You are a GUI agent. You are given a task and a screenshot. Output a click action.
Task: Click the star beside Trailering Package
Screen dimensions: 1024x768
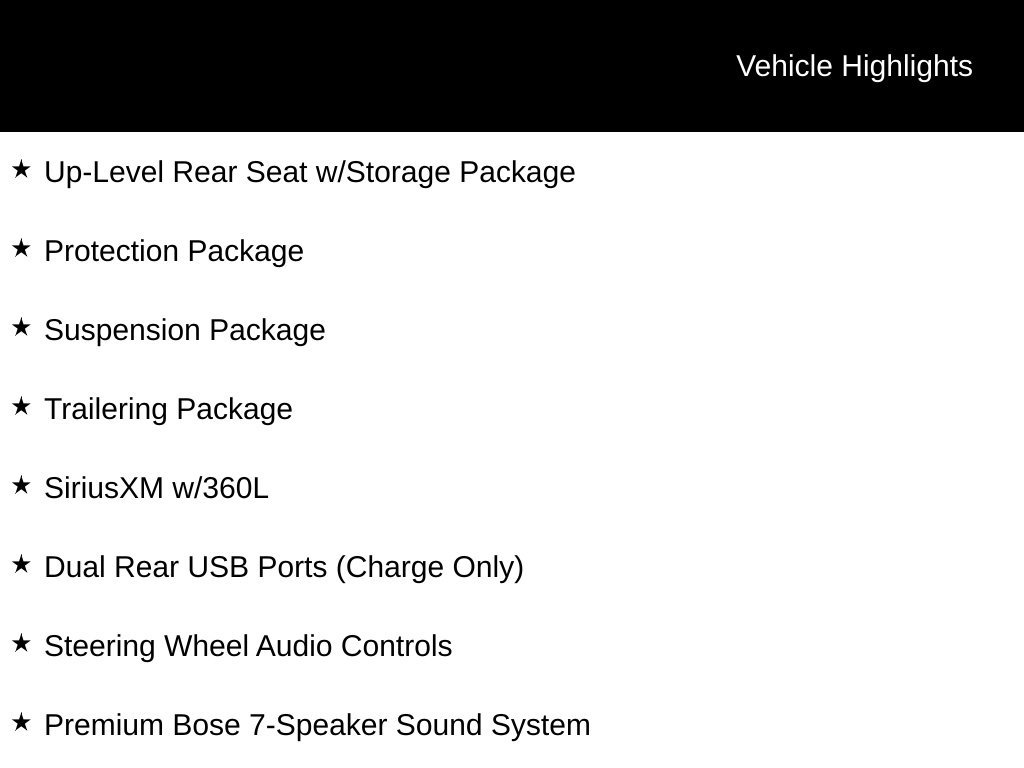pos(21,406)
